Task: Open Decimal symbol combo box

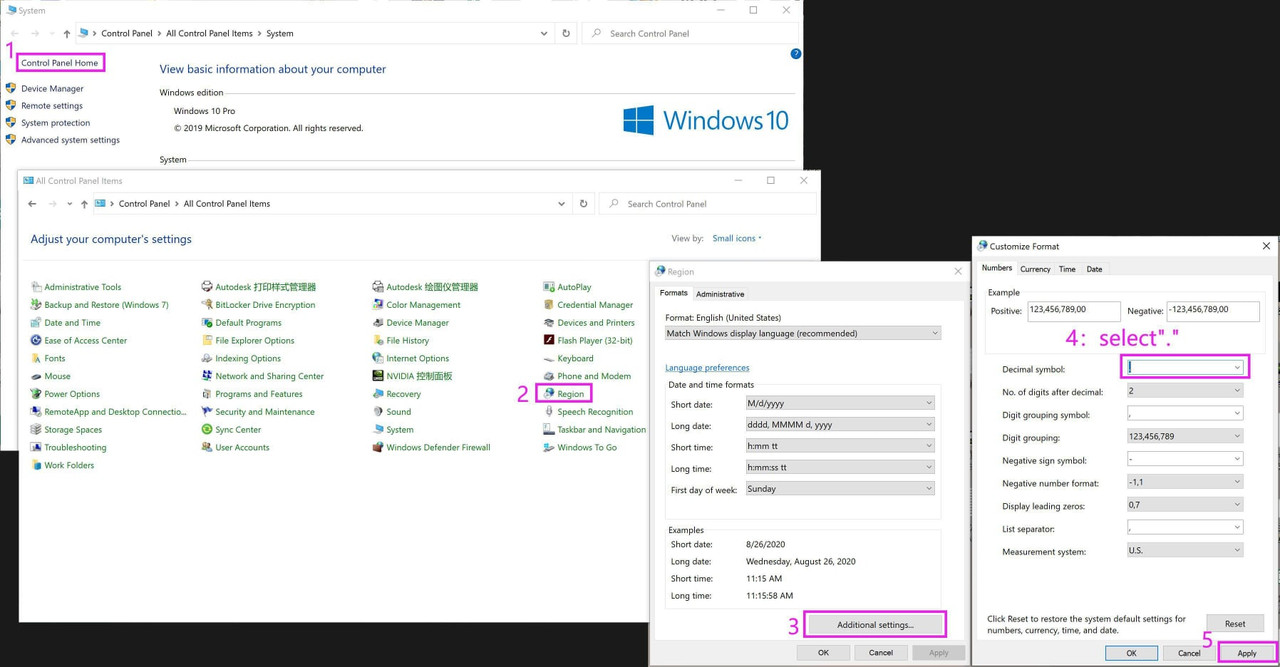Action: (1185, 367)
